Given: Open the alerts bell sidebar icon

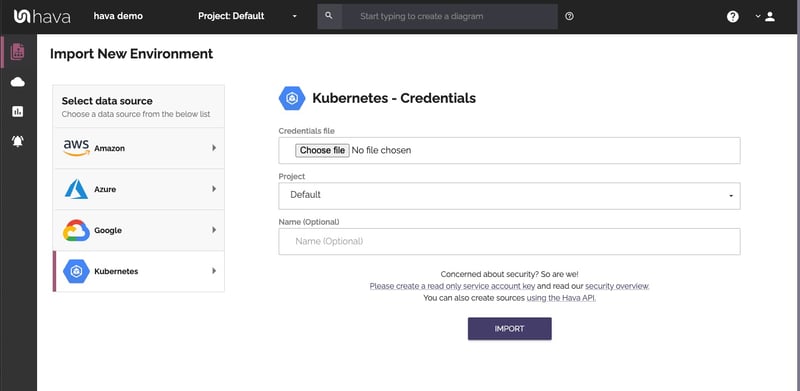Looking at the screenshot, I should (17, 141).
